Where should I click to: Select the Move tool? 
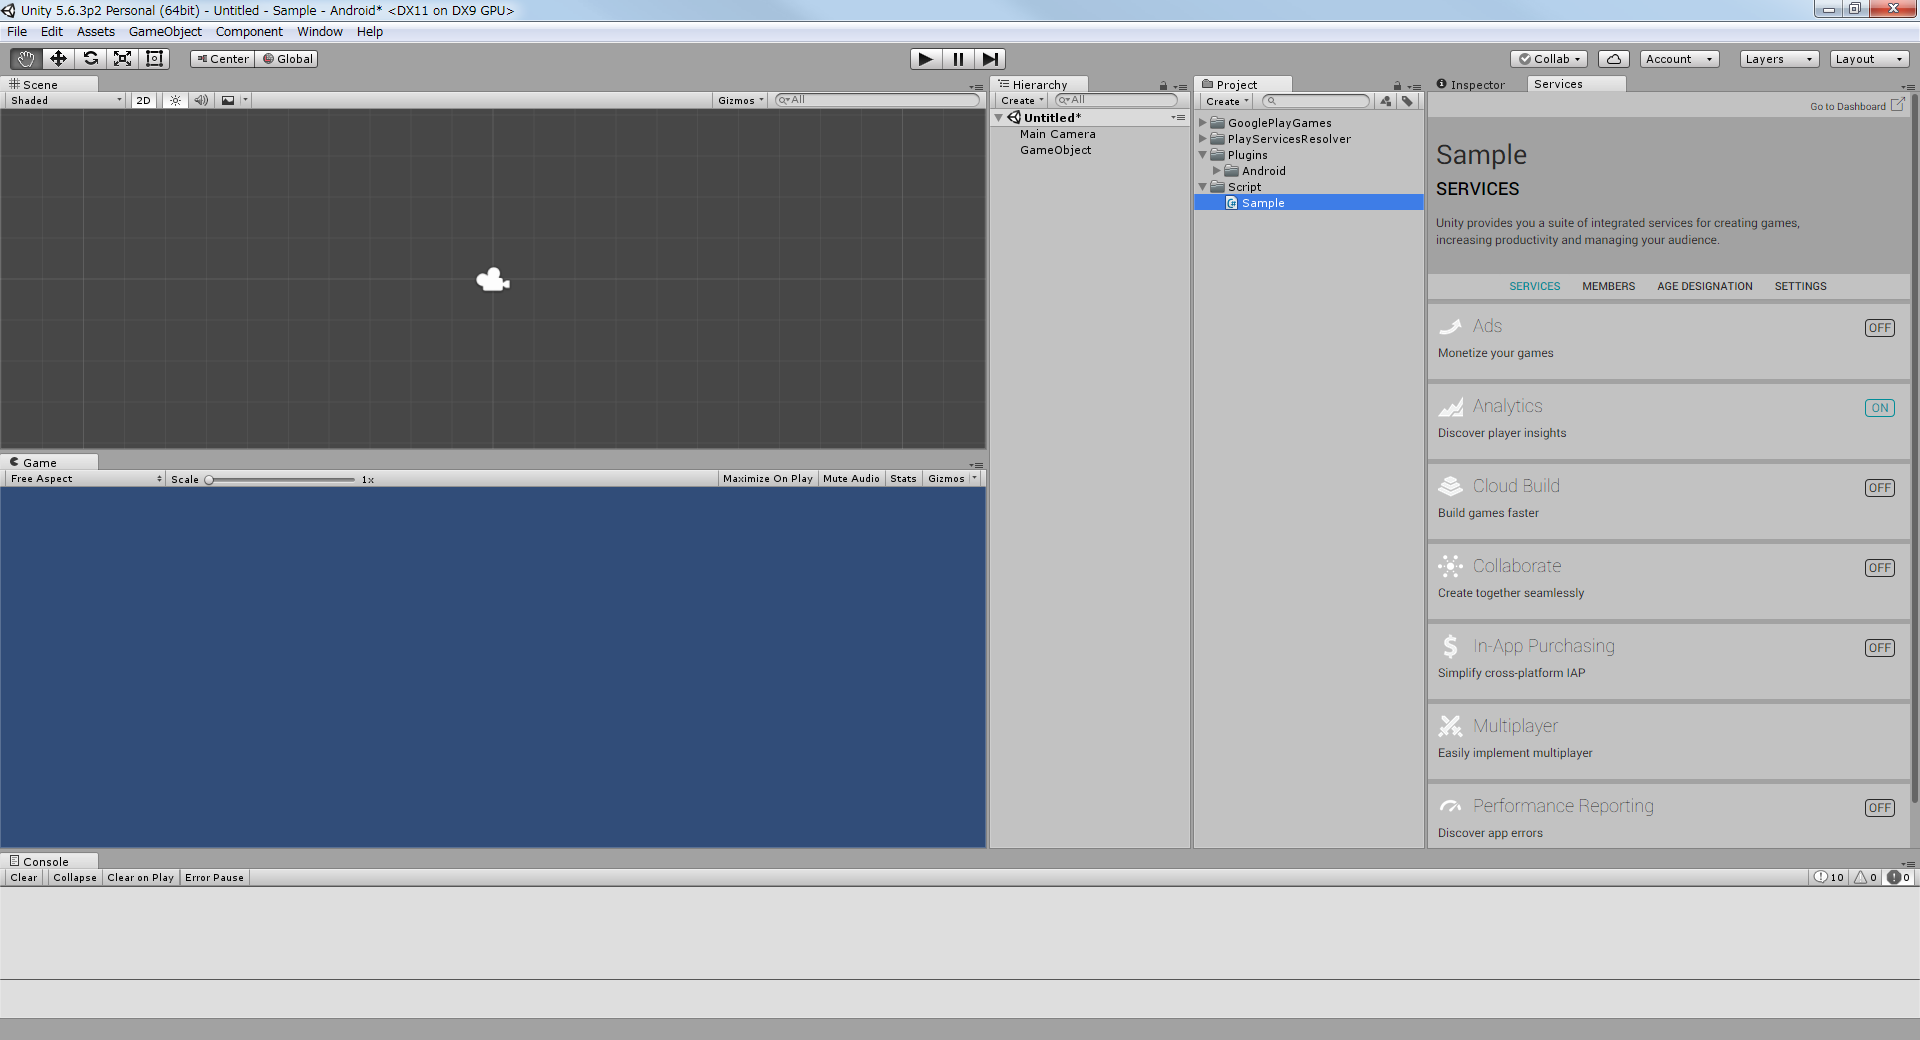58,59
